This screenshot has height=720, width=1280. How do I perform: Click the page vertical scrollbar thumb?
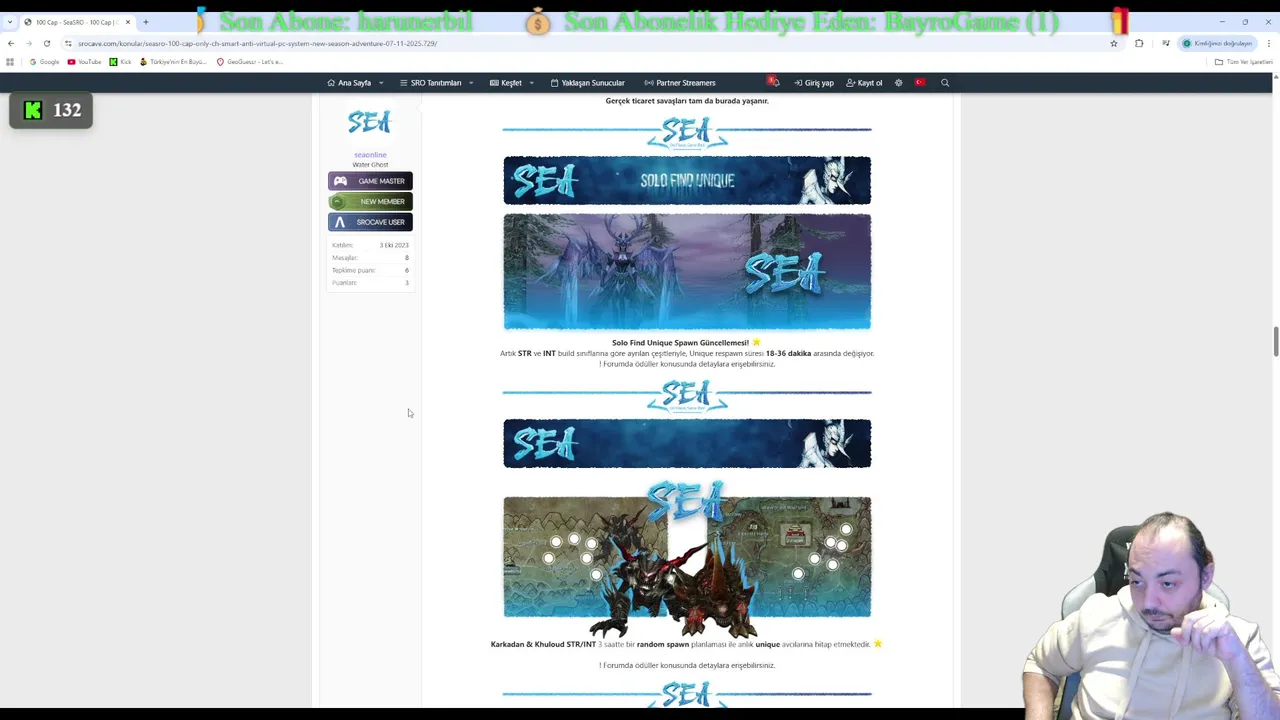[1275, 340]
